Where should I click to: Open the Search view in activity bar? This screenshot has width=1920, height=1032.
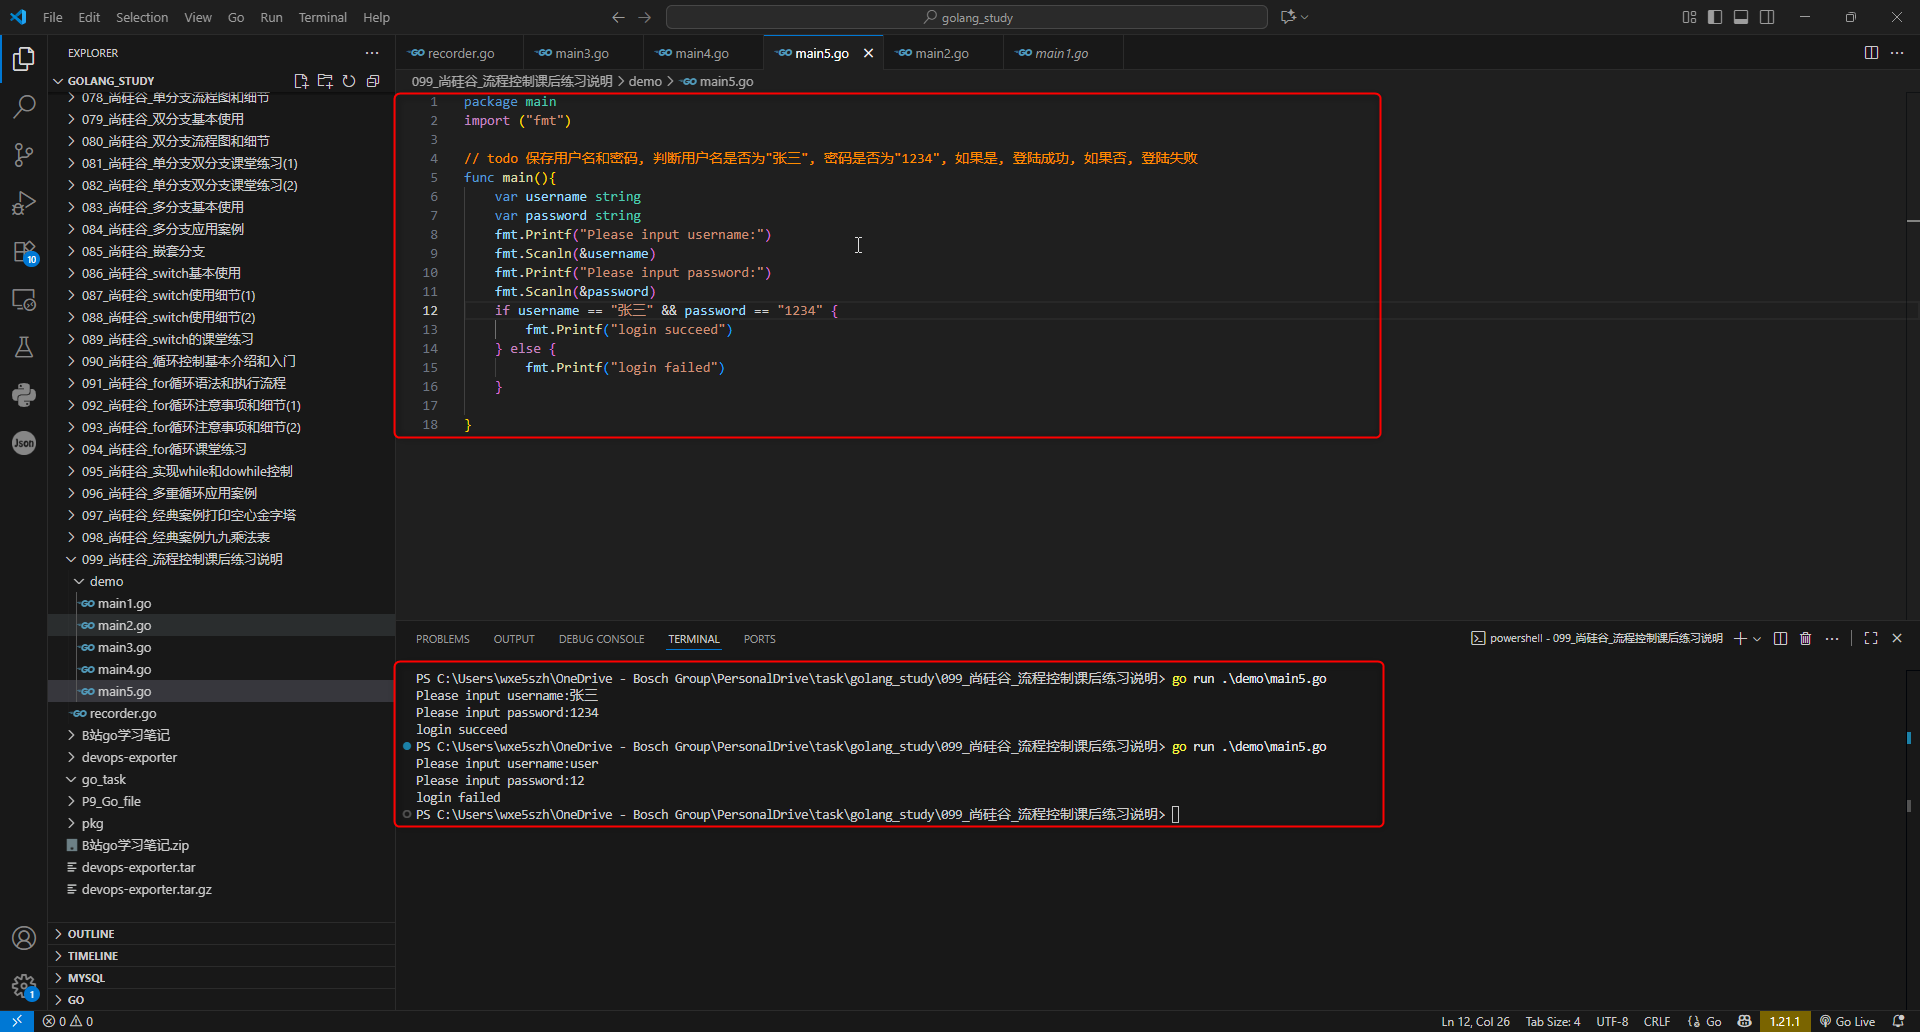click(24, 106)
